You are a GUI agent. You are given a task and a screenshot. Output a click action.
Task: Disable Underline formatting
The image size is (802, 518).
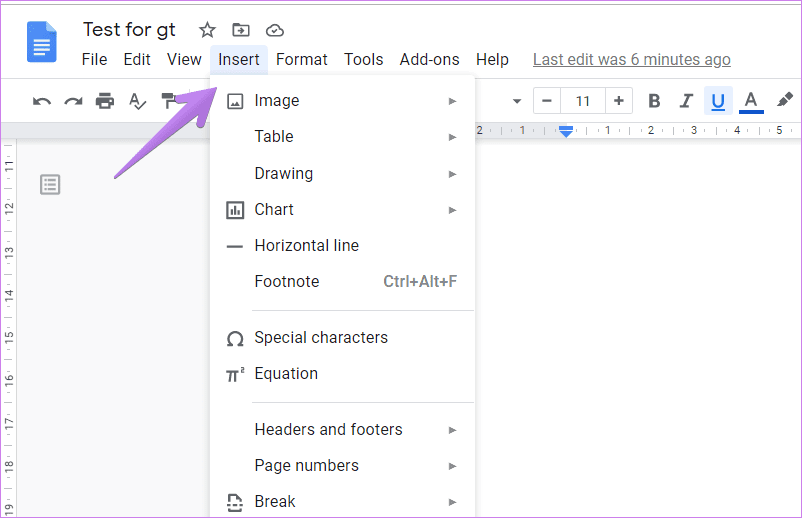(718, 101)
